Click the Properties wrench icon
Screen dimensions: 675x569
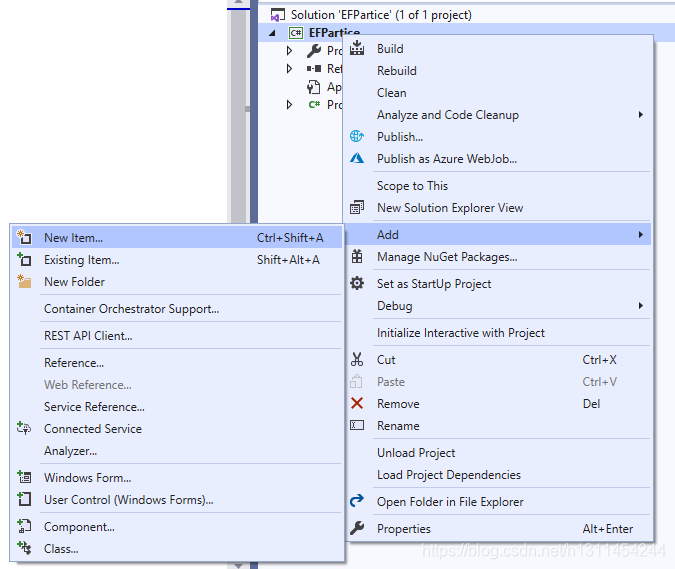click(x=357, y=528)
